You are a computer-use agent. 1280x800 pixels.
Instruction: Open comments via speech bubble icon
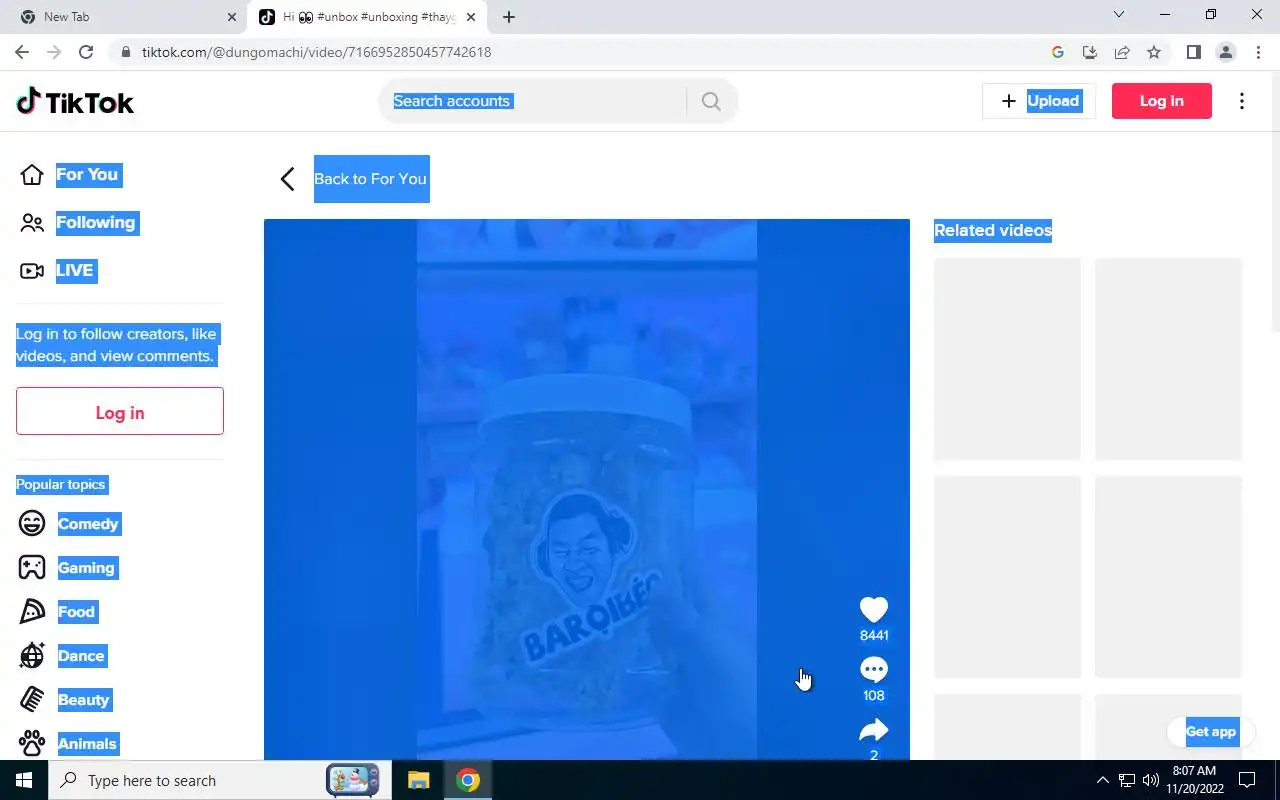click(x=874, y=670)
